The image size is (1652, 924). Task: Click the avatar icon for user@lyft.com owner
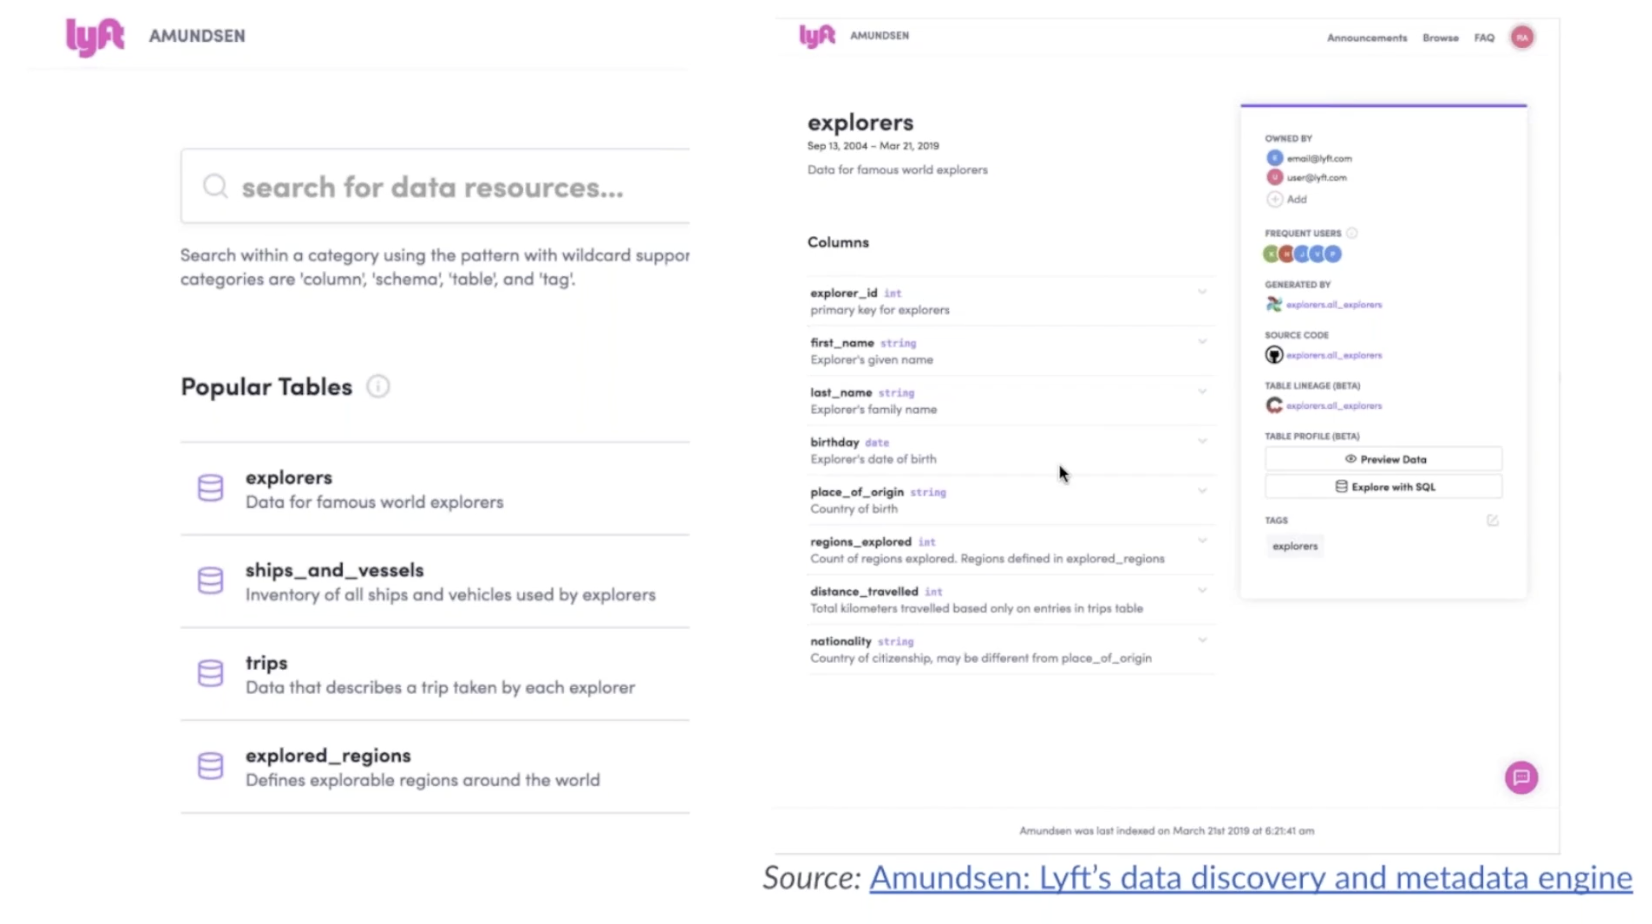point(1274,177)
